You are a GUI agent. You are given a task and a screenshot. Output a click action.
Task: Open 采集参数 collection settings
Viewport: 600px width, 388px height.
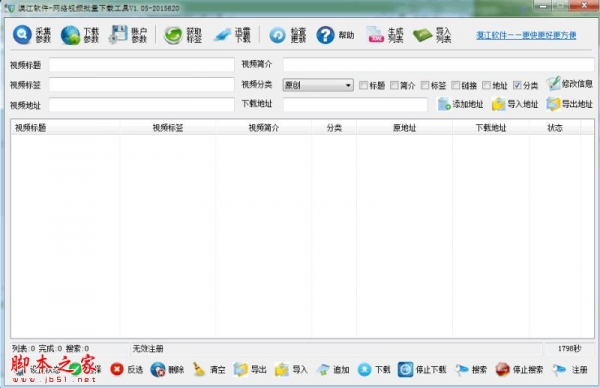[x=32, y=35]
